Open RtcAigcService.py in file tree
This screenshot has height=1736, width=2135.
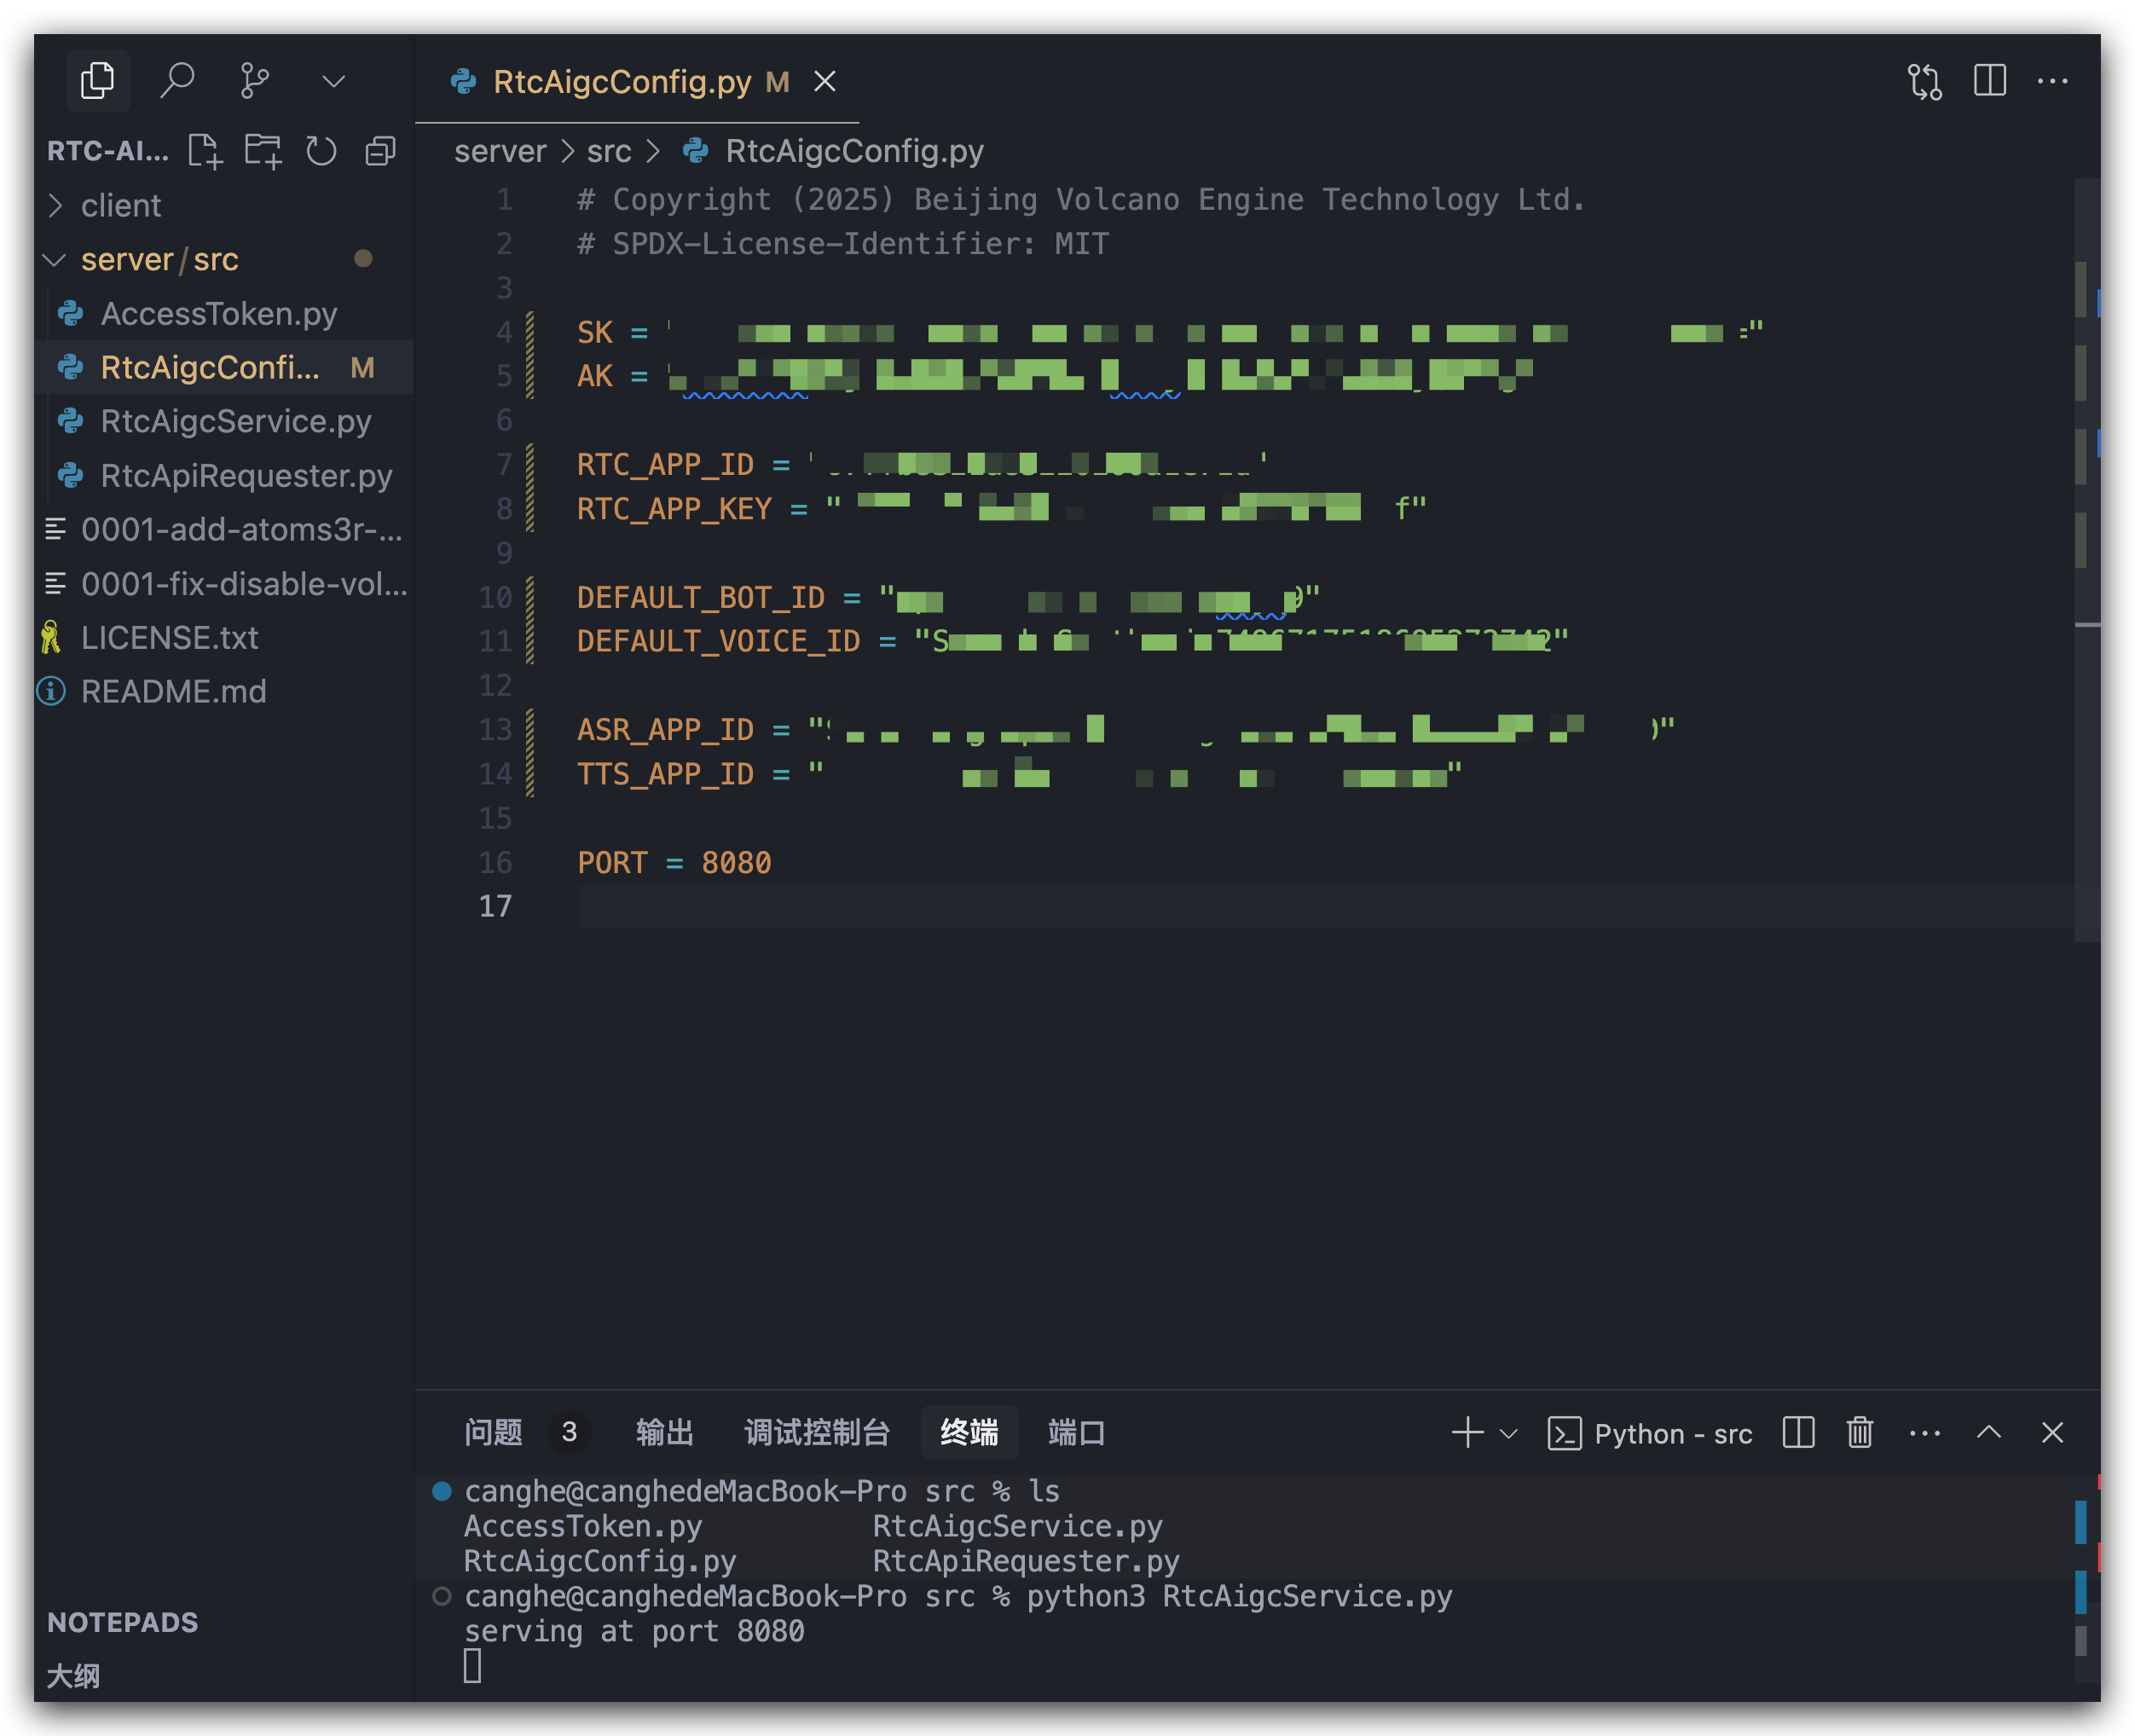click(x=235, y=421)
